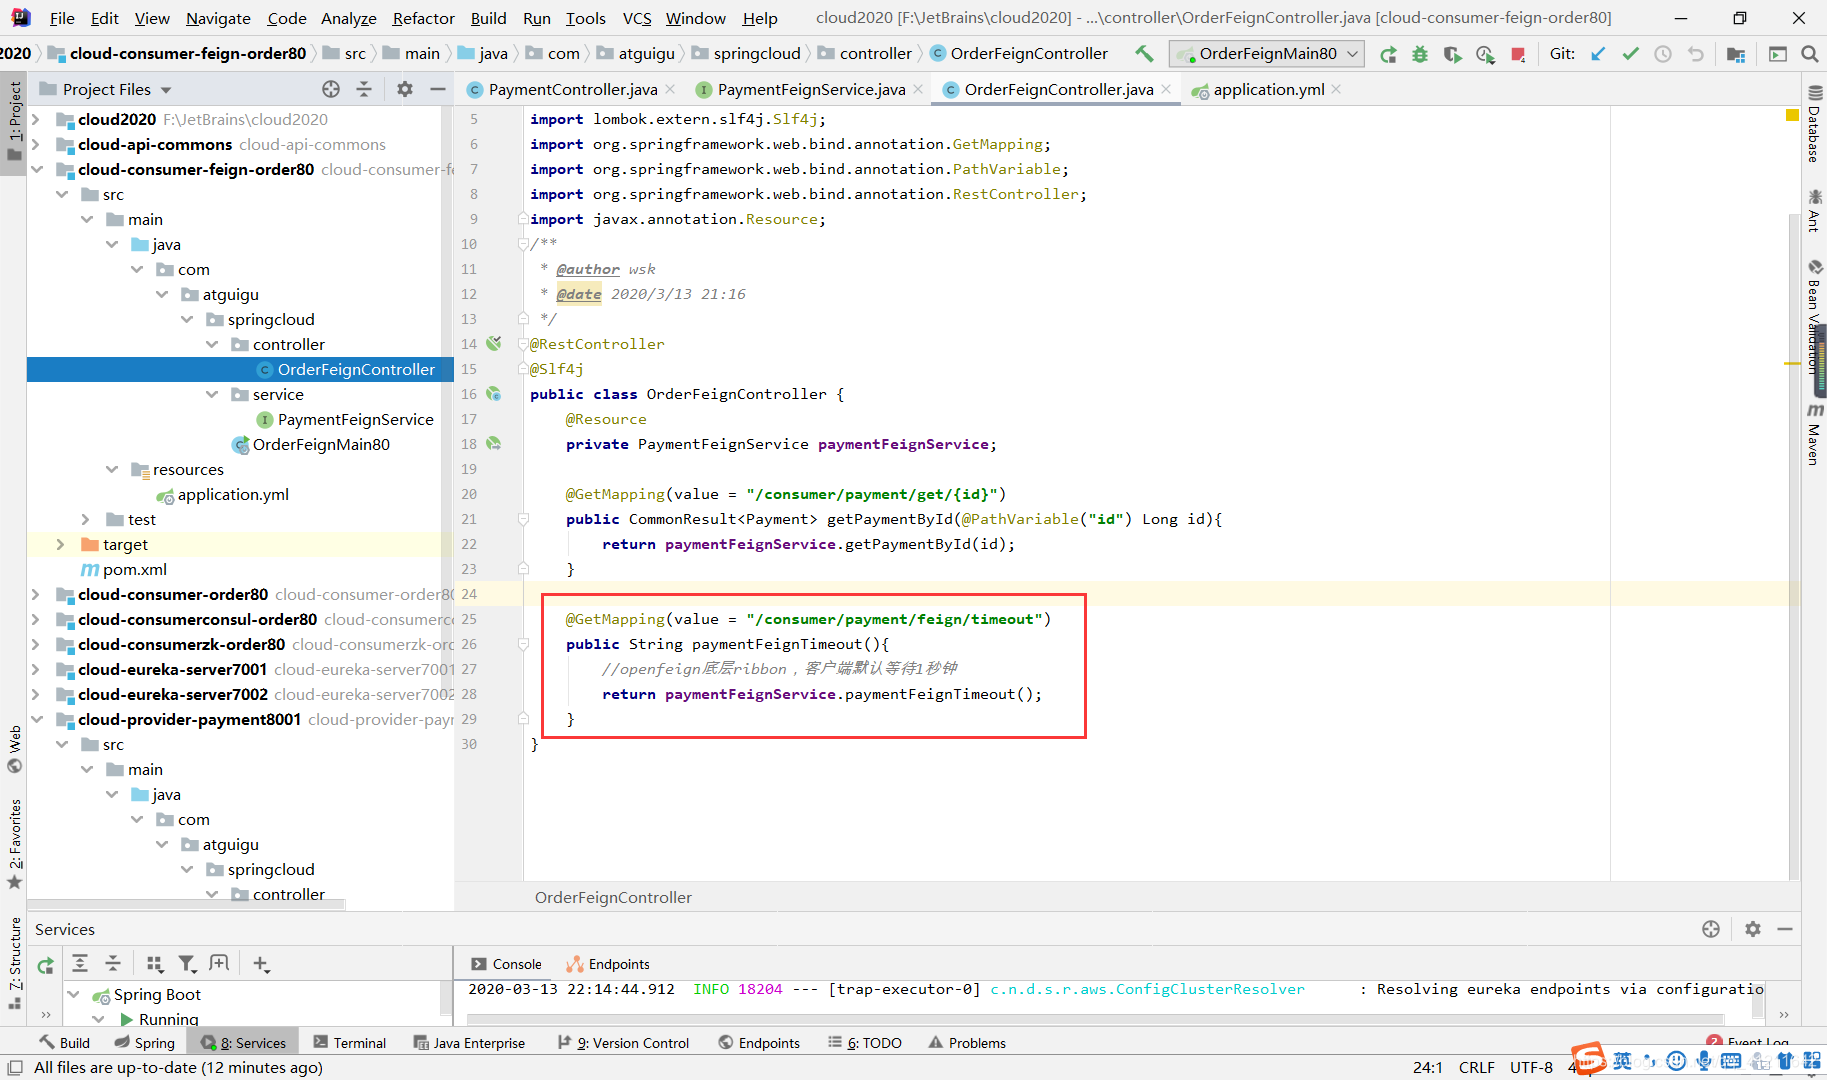
Task: Open the VCS menu
Action: coord(636,18)
